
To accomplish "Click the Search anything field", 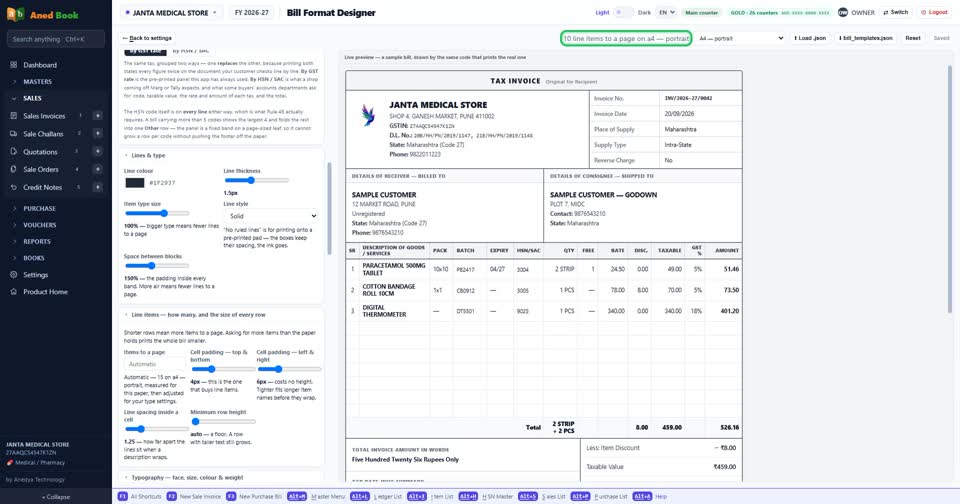I will pos(56,39).
